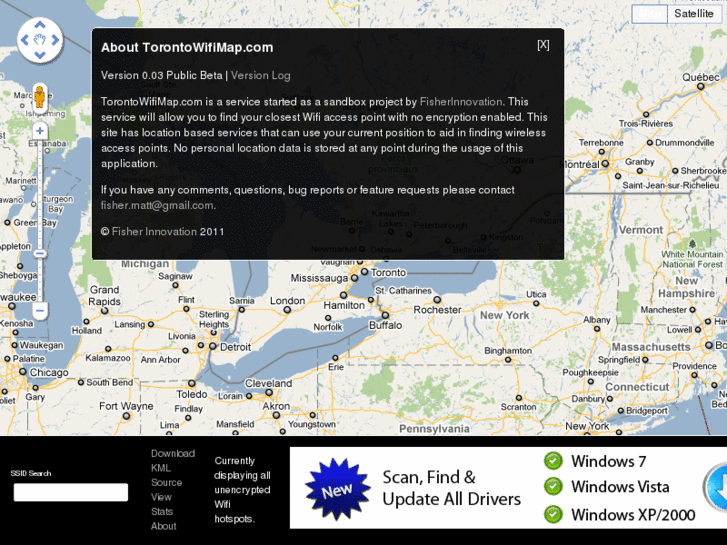Image resolution: width=727 pixels, height=545 pixels.
Task: Click 'Currently displaying all unencrypted Wifi hotspots' text
Action: coord(242,489)
